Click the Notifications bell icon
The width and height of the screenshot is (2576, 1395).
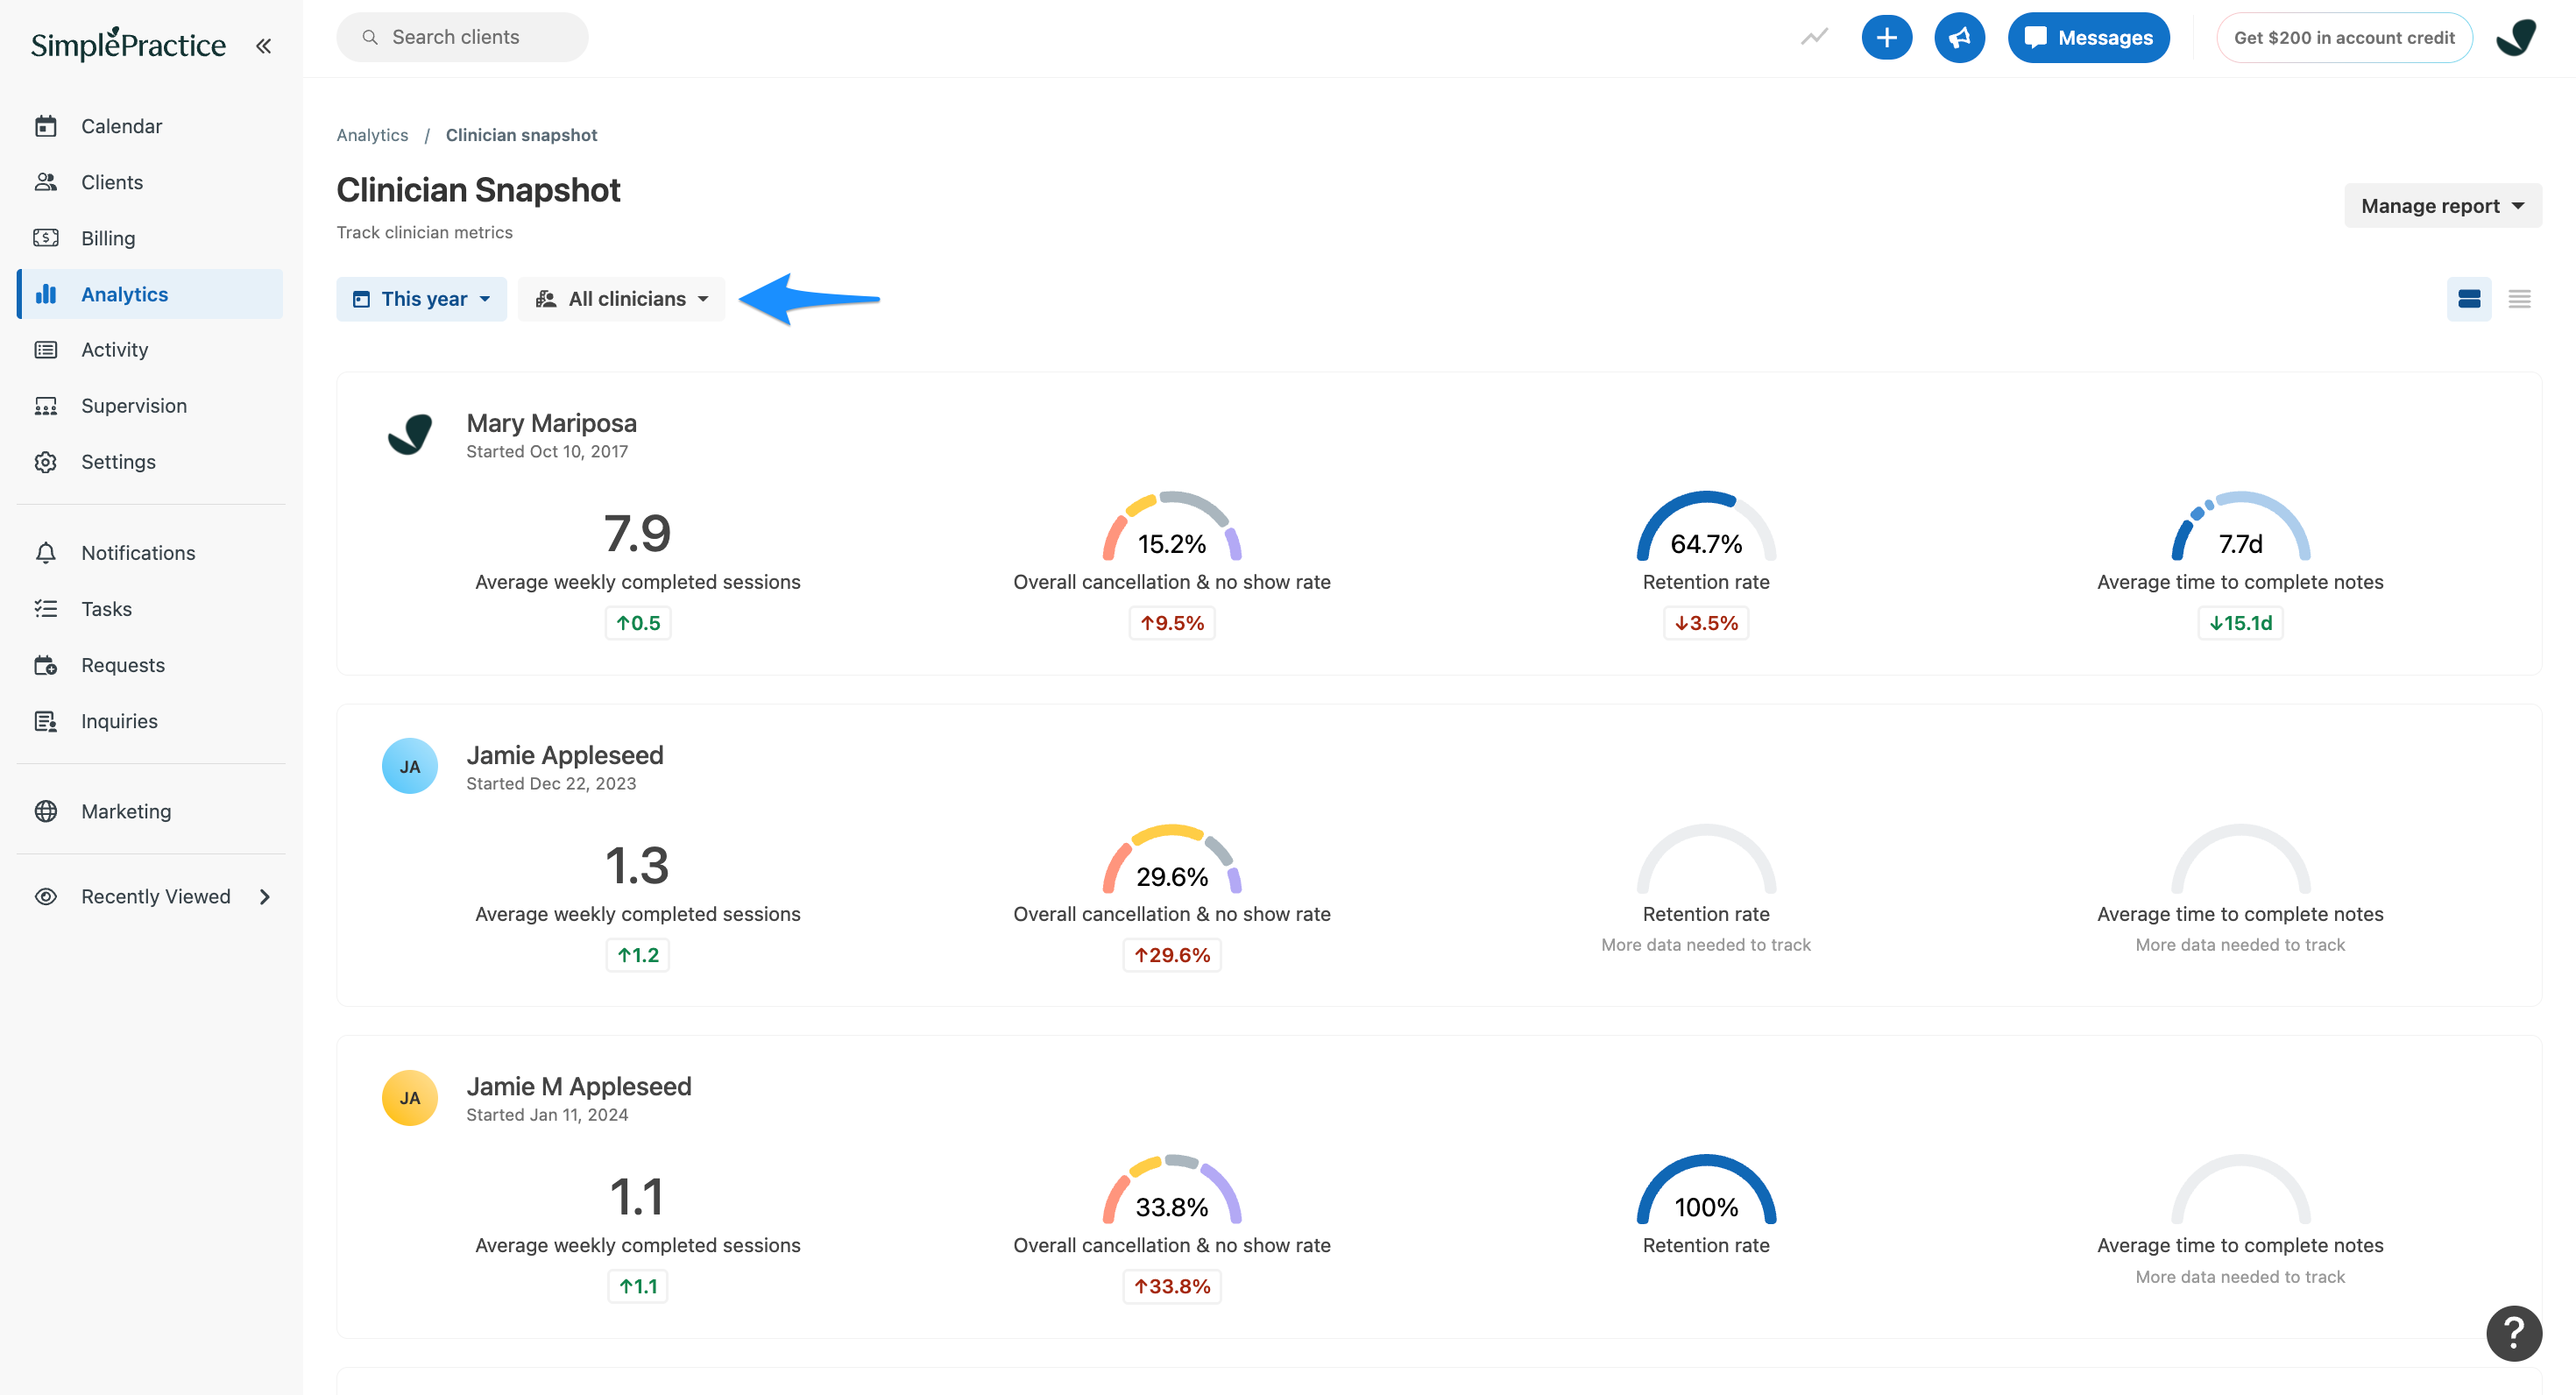tap(45, 553)
